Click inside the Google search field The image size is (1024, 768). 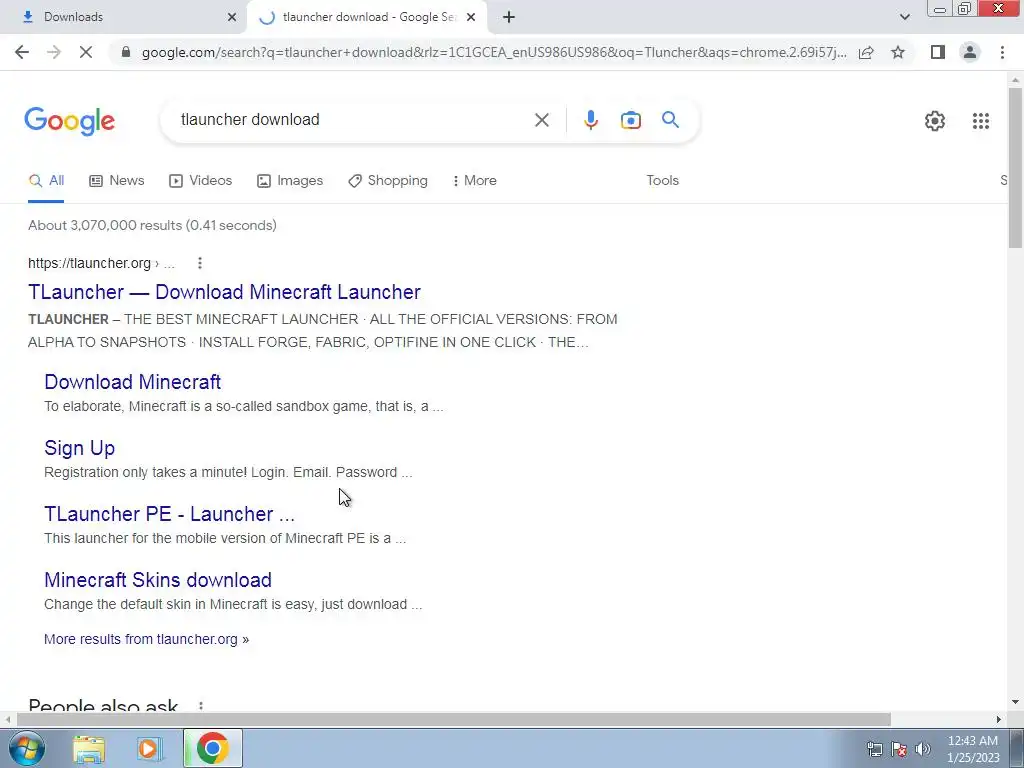[353, 120]
